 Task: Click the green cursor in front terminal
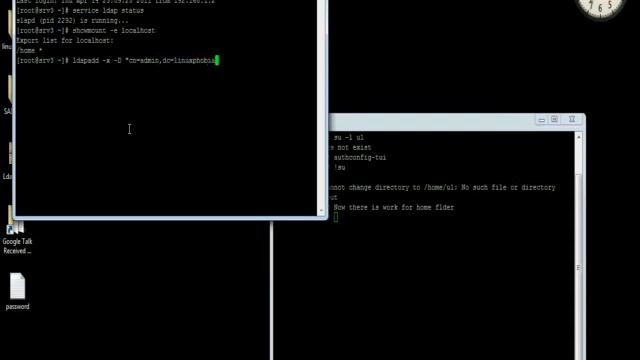[x=217, y=60]
